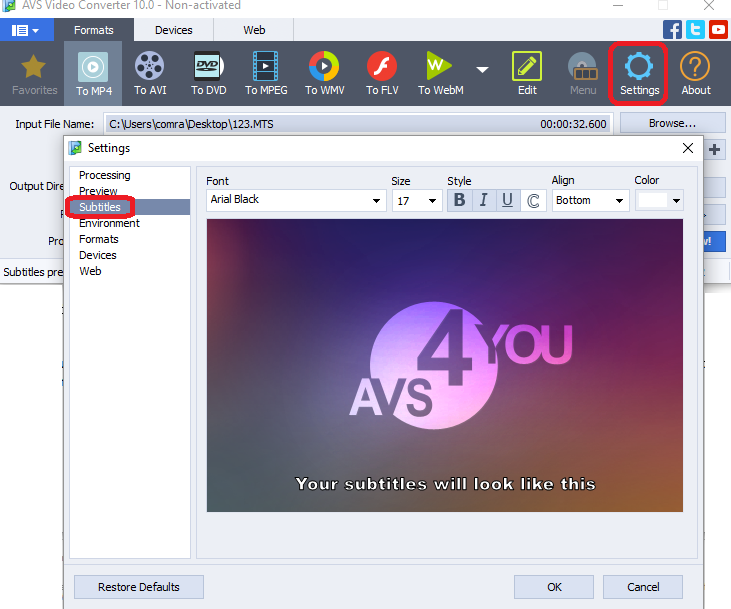Image resolution: width=731 pixels, height=609 pixels.
Task: Open the subtitle Color picker dropdown
Action: (x=659, y=201)
